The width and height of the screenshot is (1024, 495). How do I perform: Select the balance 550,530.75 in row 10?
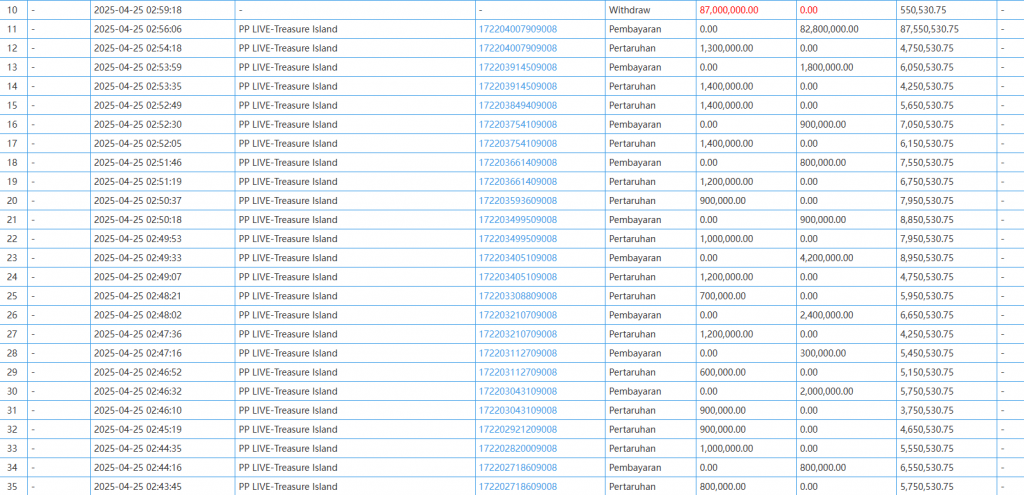[924, 10]
